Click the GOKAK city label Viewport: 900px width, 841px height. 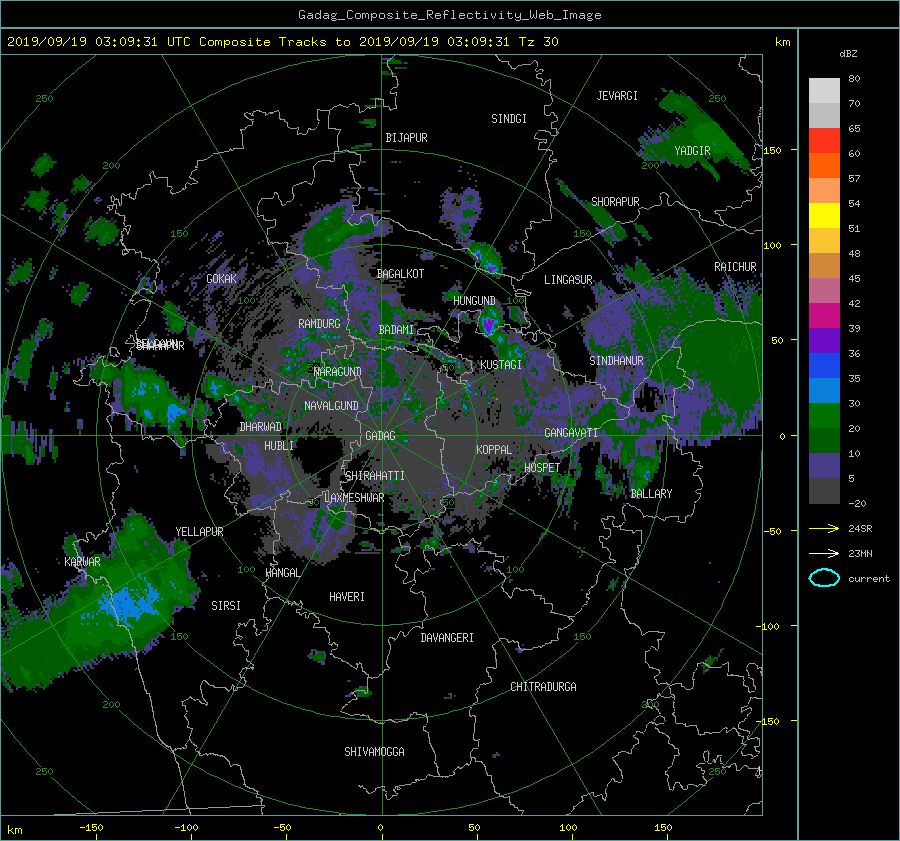[x=222, y=279]
